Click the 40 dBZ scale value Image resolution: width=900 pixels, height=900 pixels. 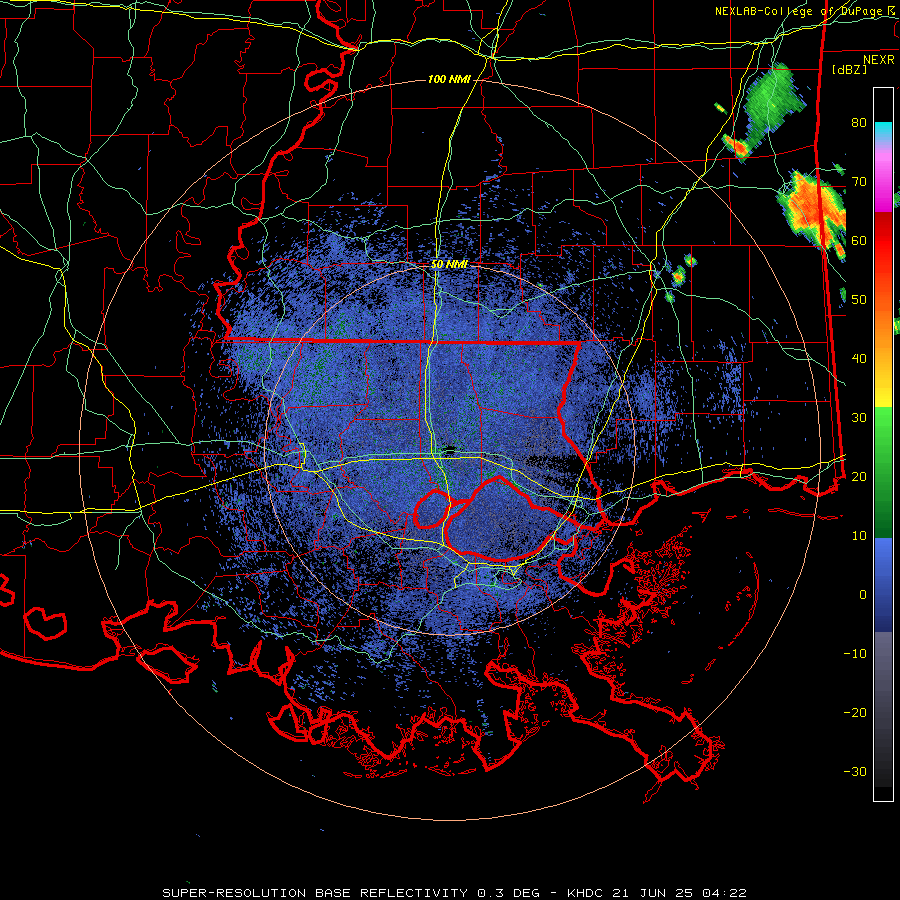click(859, 359)
